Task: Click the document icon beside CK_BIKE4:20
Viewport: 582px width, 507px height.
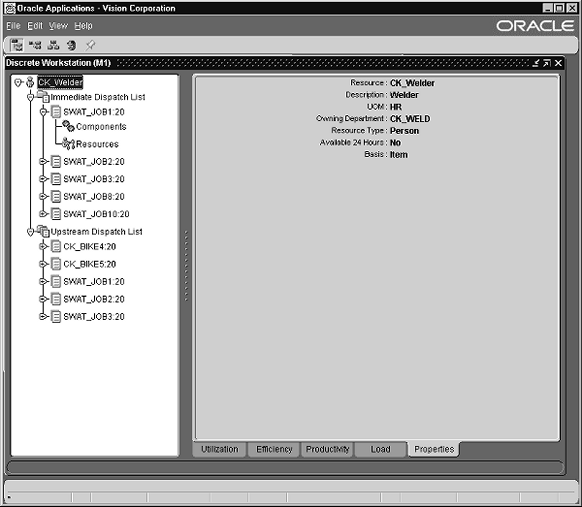Action: (56, 246)
